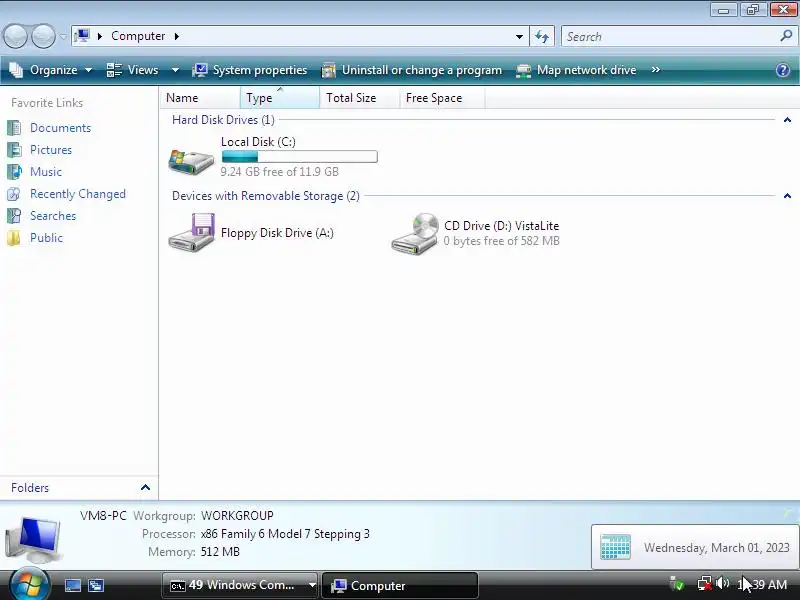This screenshot has height=600, width=800.
Task: Click the taskbar clock
Action: pos(762,585)
